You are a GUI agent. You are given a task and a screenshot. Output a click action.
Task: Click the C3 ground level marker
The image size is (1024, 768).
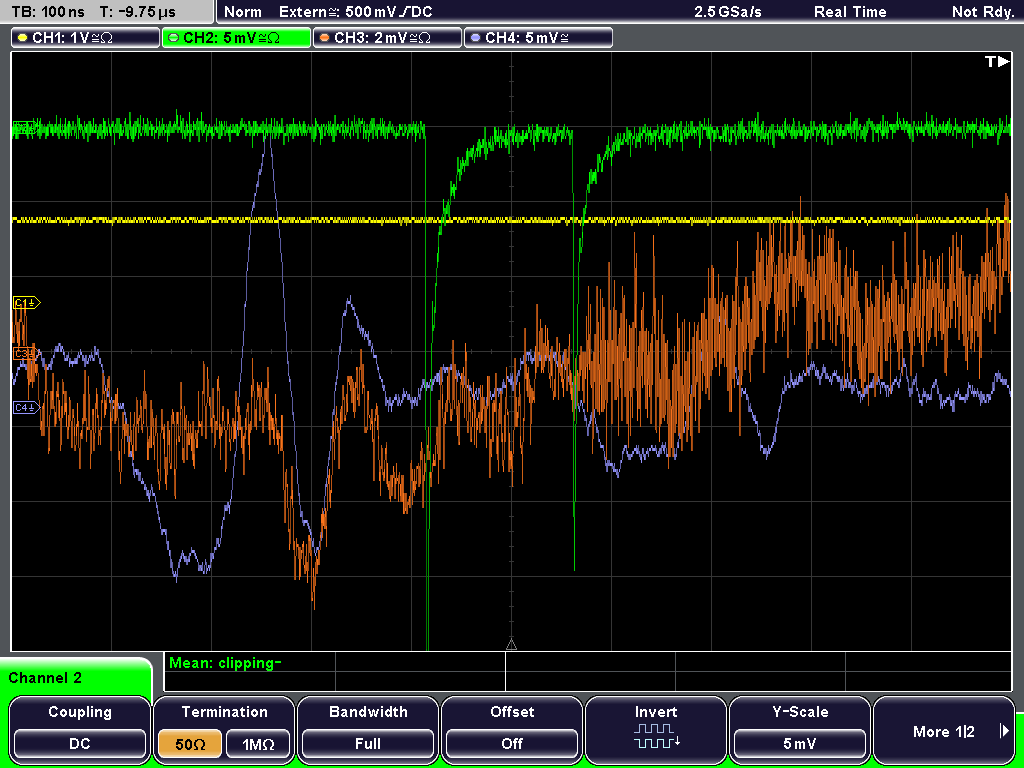pyautogui.click(x=26, y=353)
